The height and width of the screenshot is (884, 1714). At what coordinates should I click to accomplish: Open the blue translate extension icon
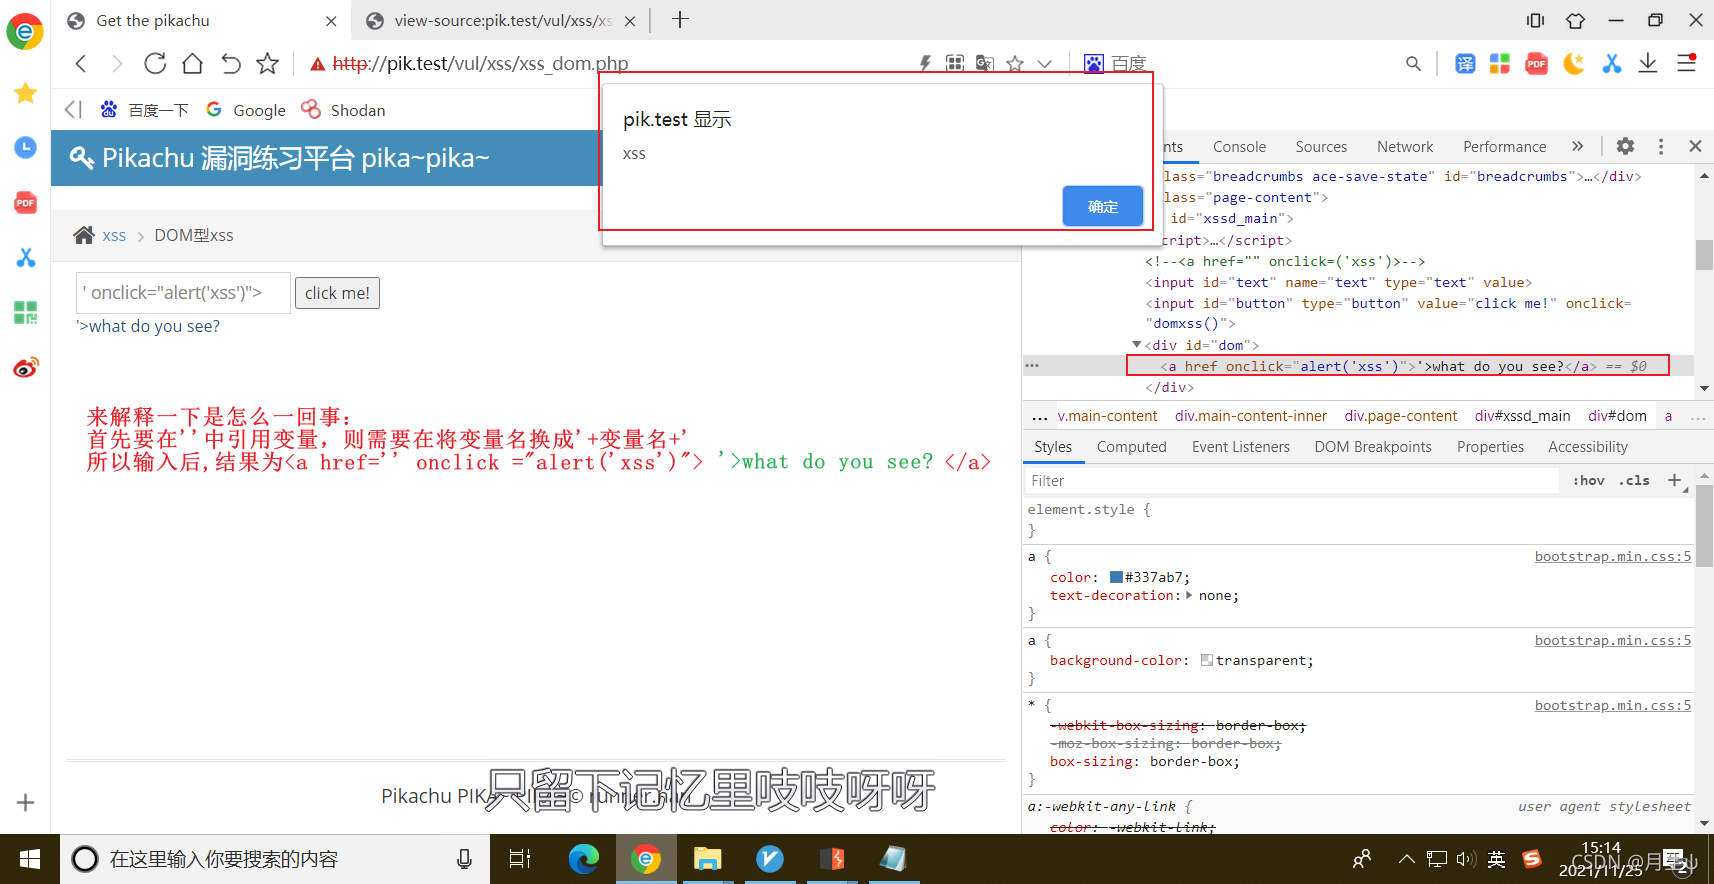(1465, 64)
